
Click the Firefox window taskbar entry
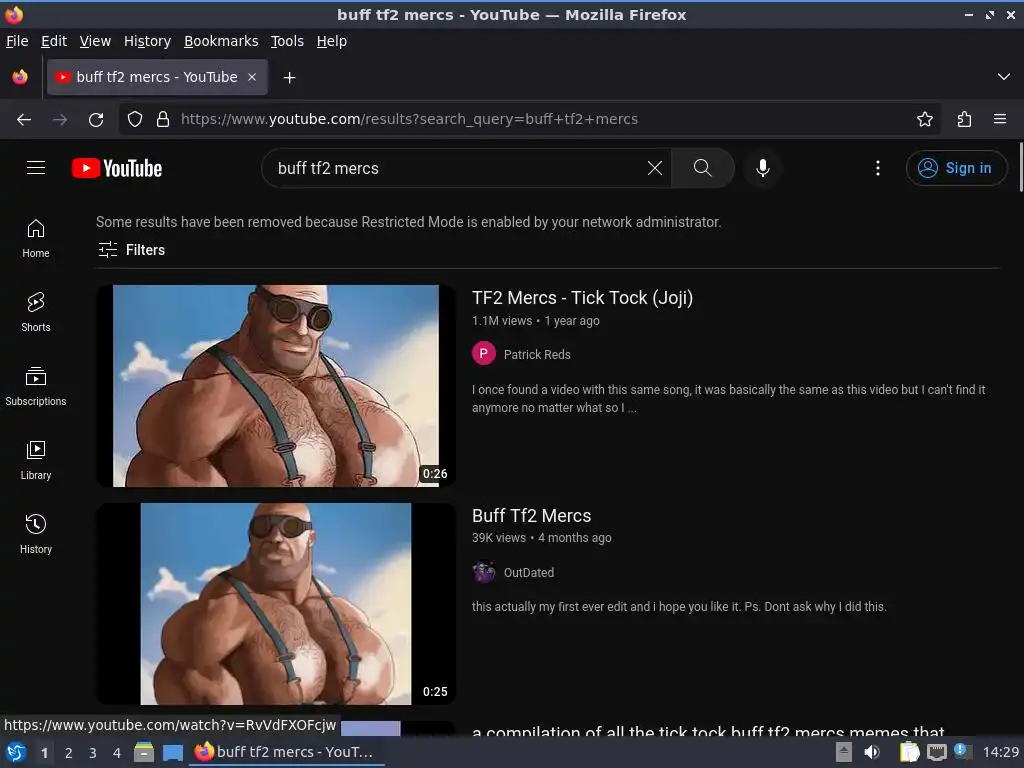tap(287, 752)
